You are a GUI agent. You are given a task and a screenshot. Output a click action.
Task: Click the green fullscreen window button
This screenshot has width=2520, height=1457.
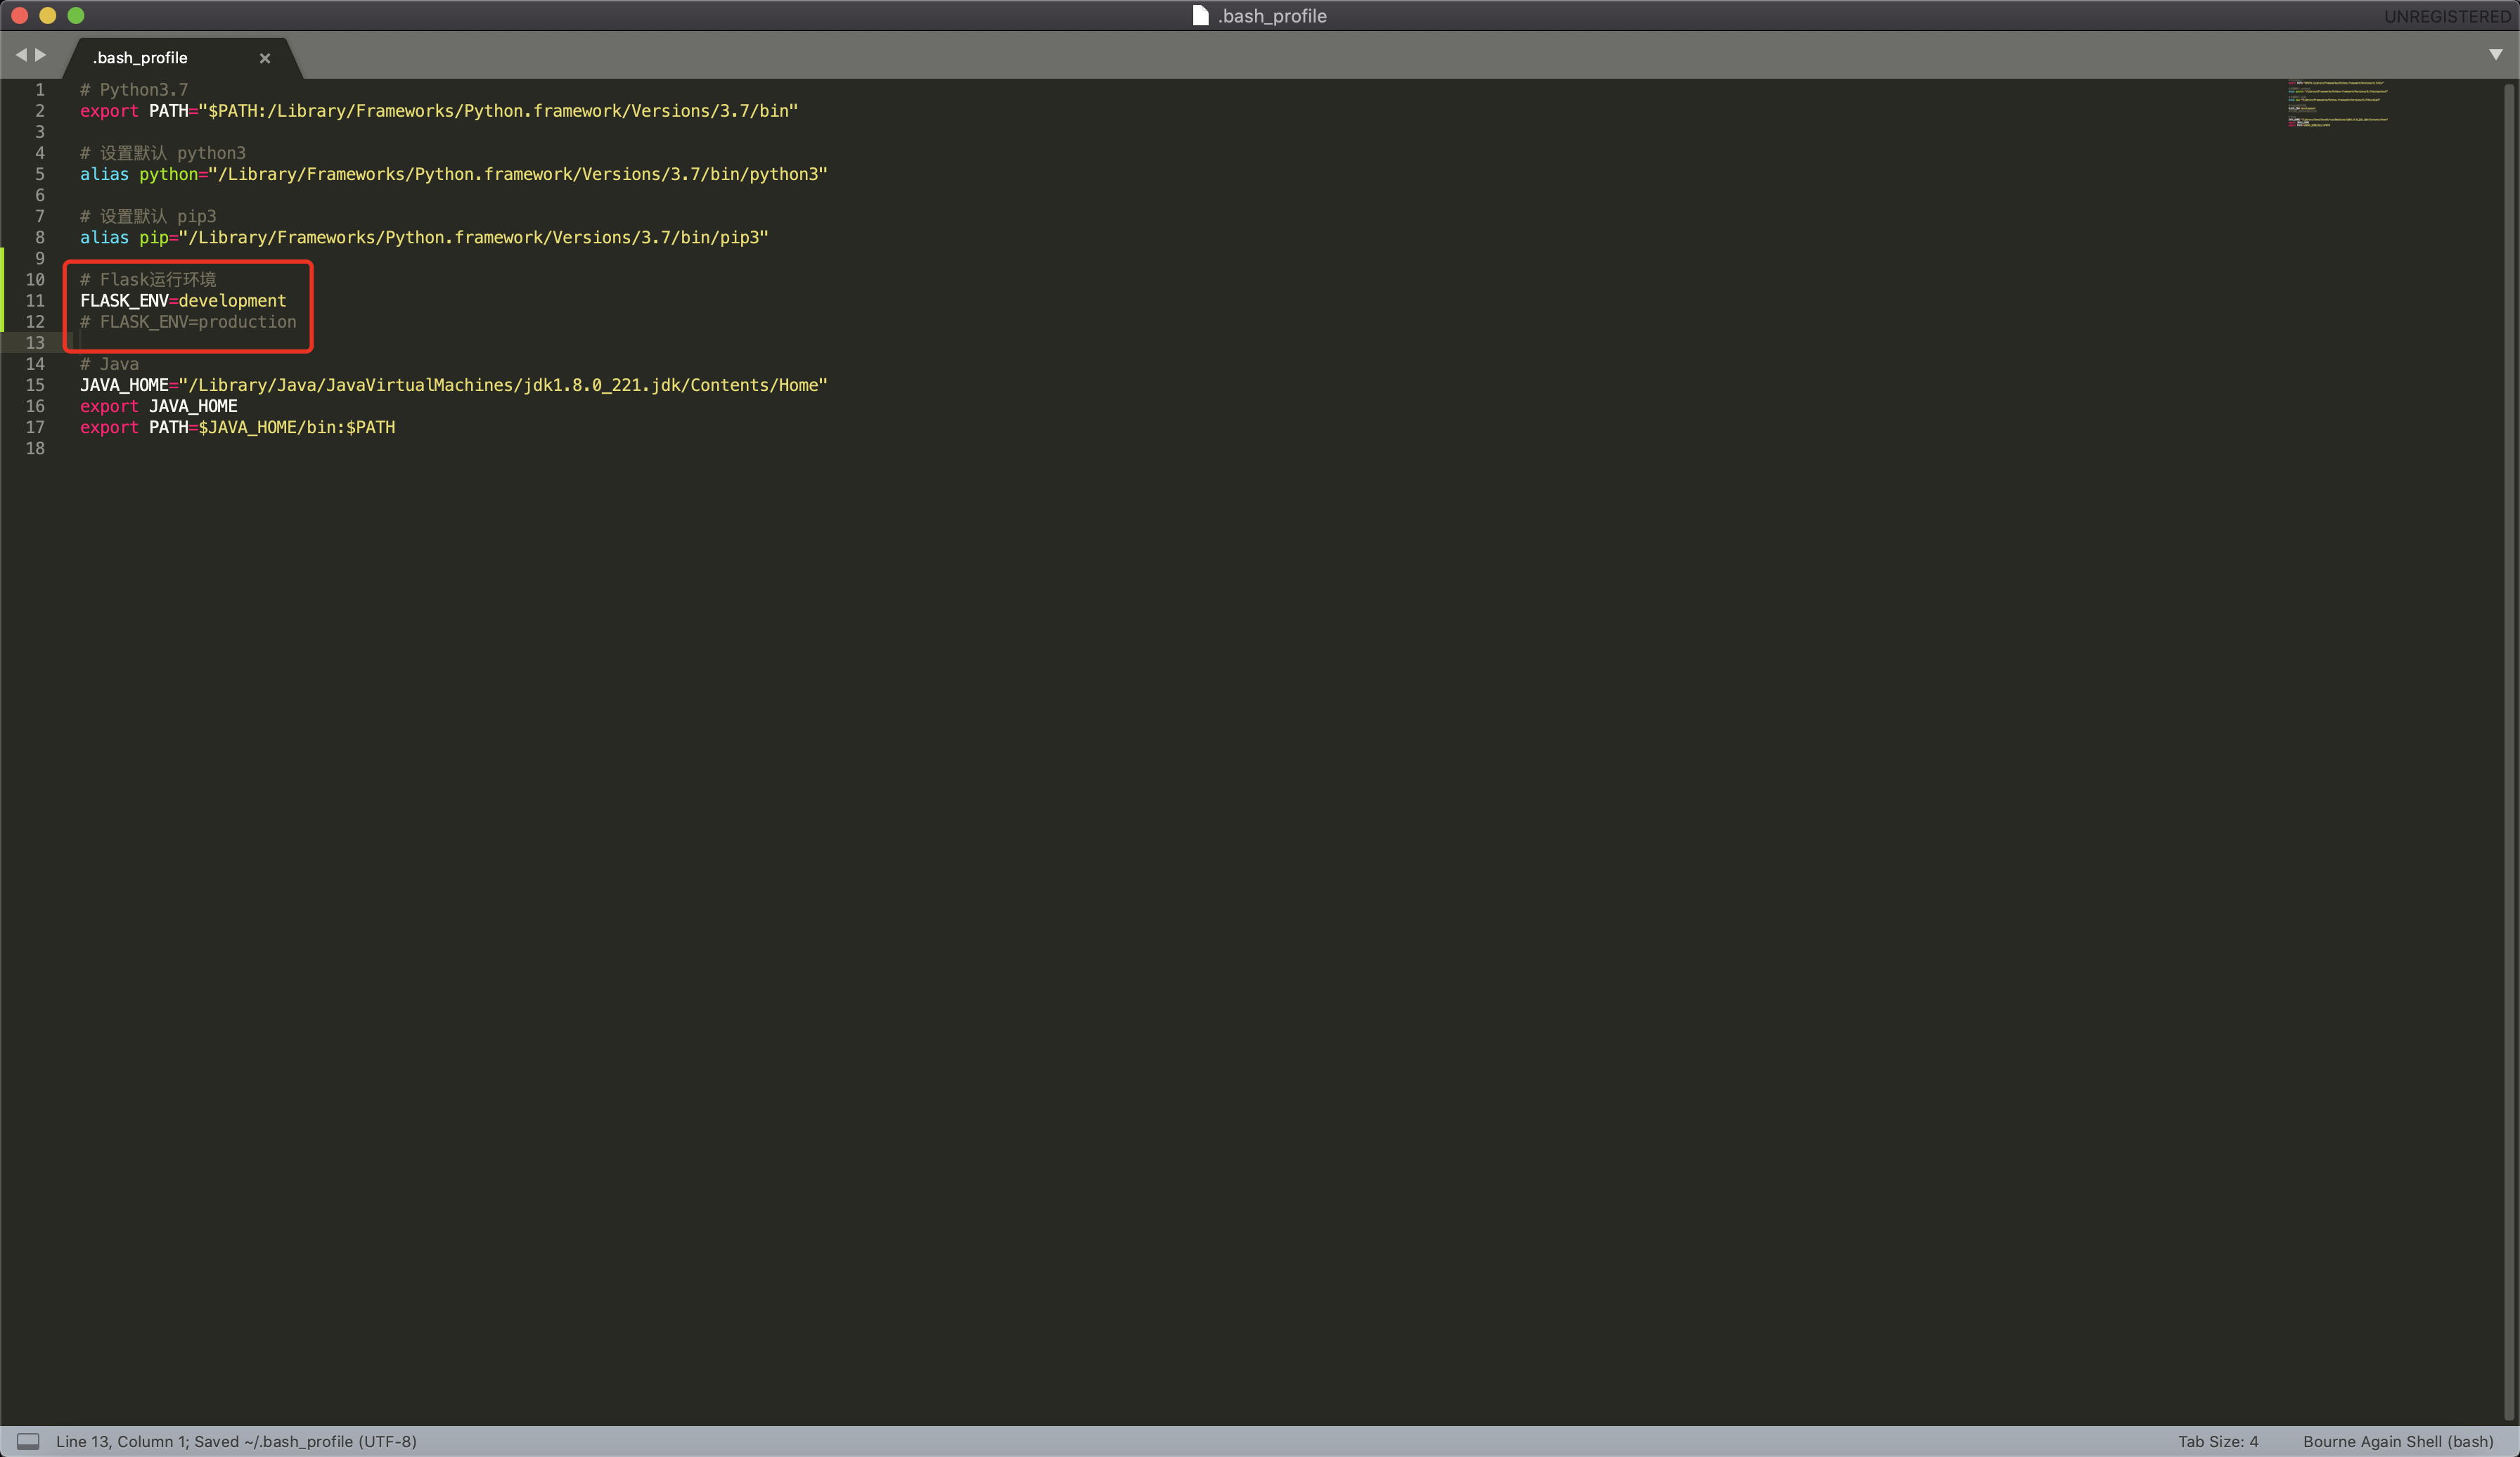click(76, 15)
